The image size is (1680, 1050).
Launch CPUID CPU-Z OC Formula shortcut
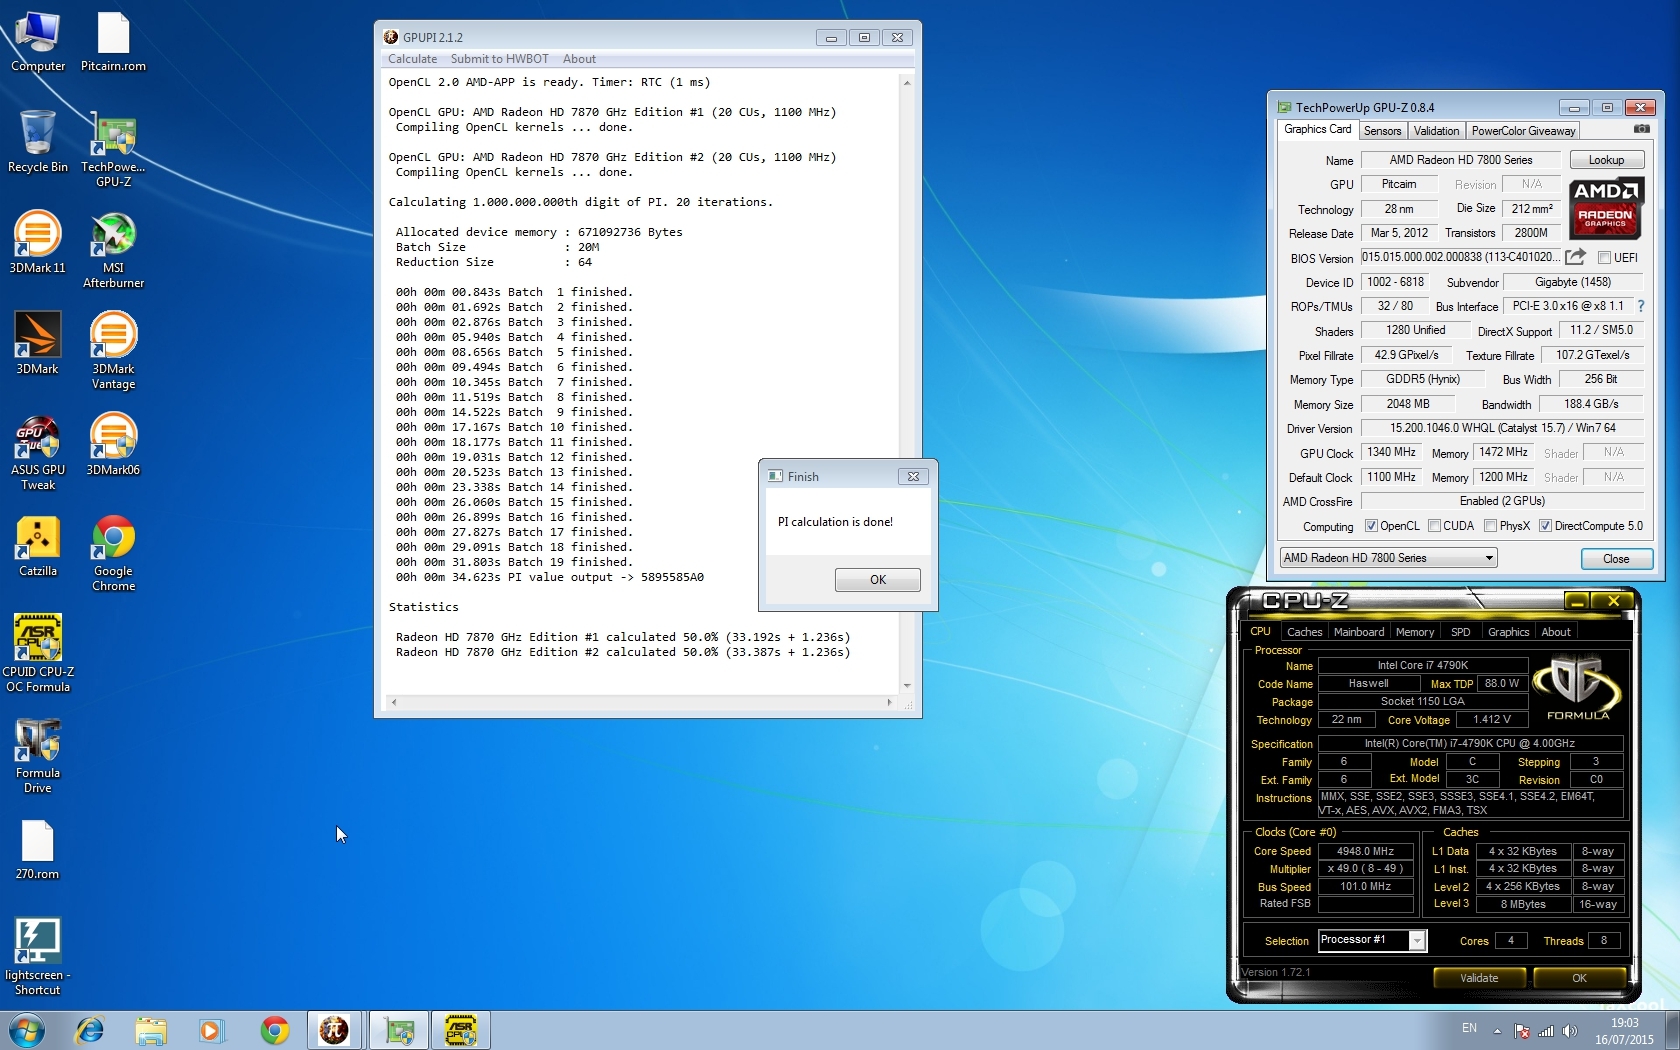[x=38, y=654]
